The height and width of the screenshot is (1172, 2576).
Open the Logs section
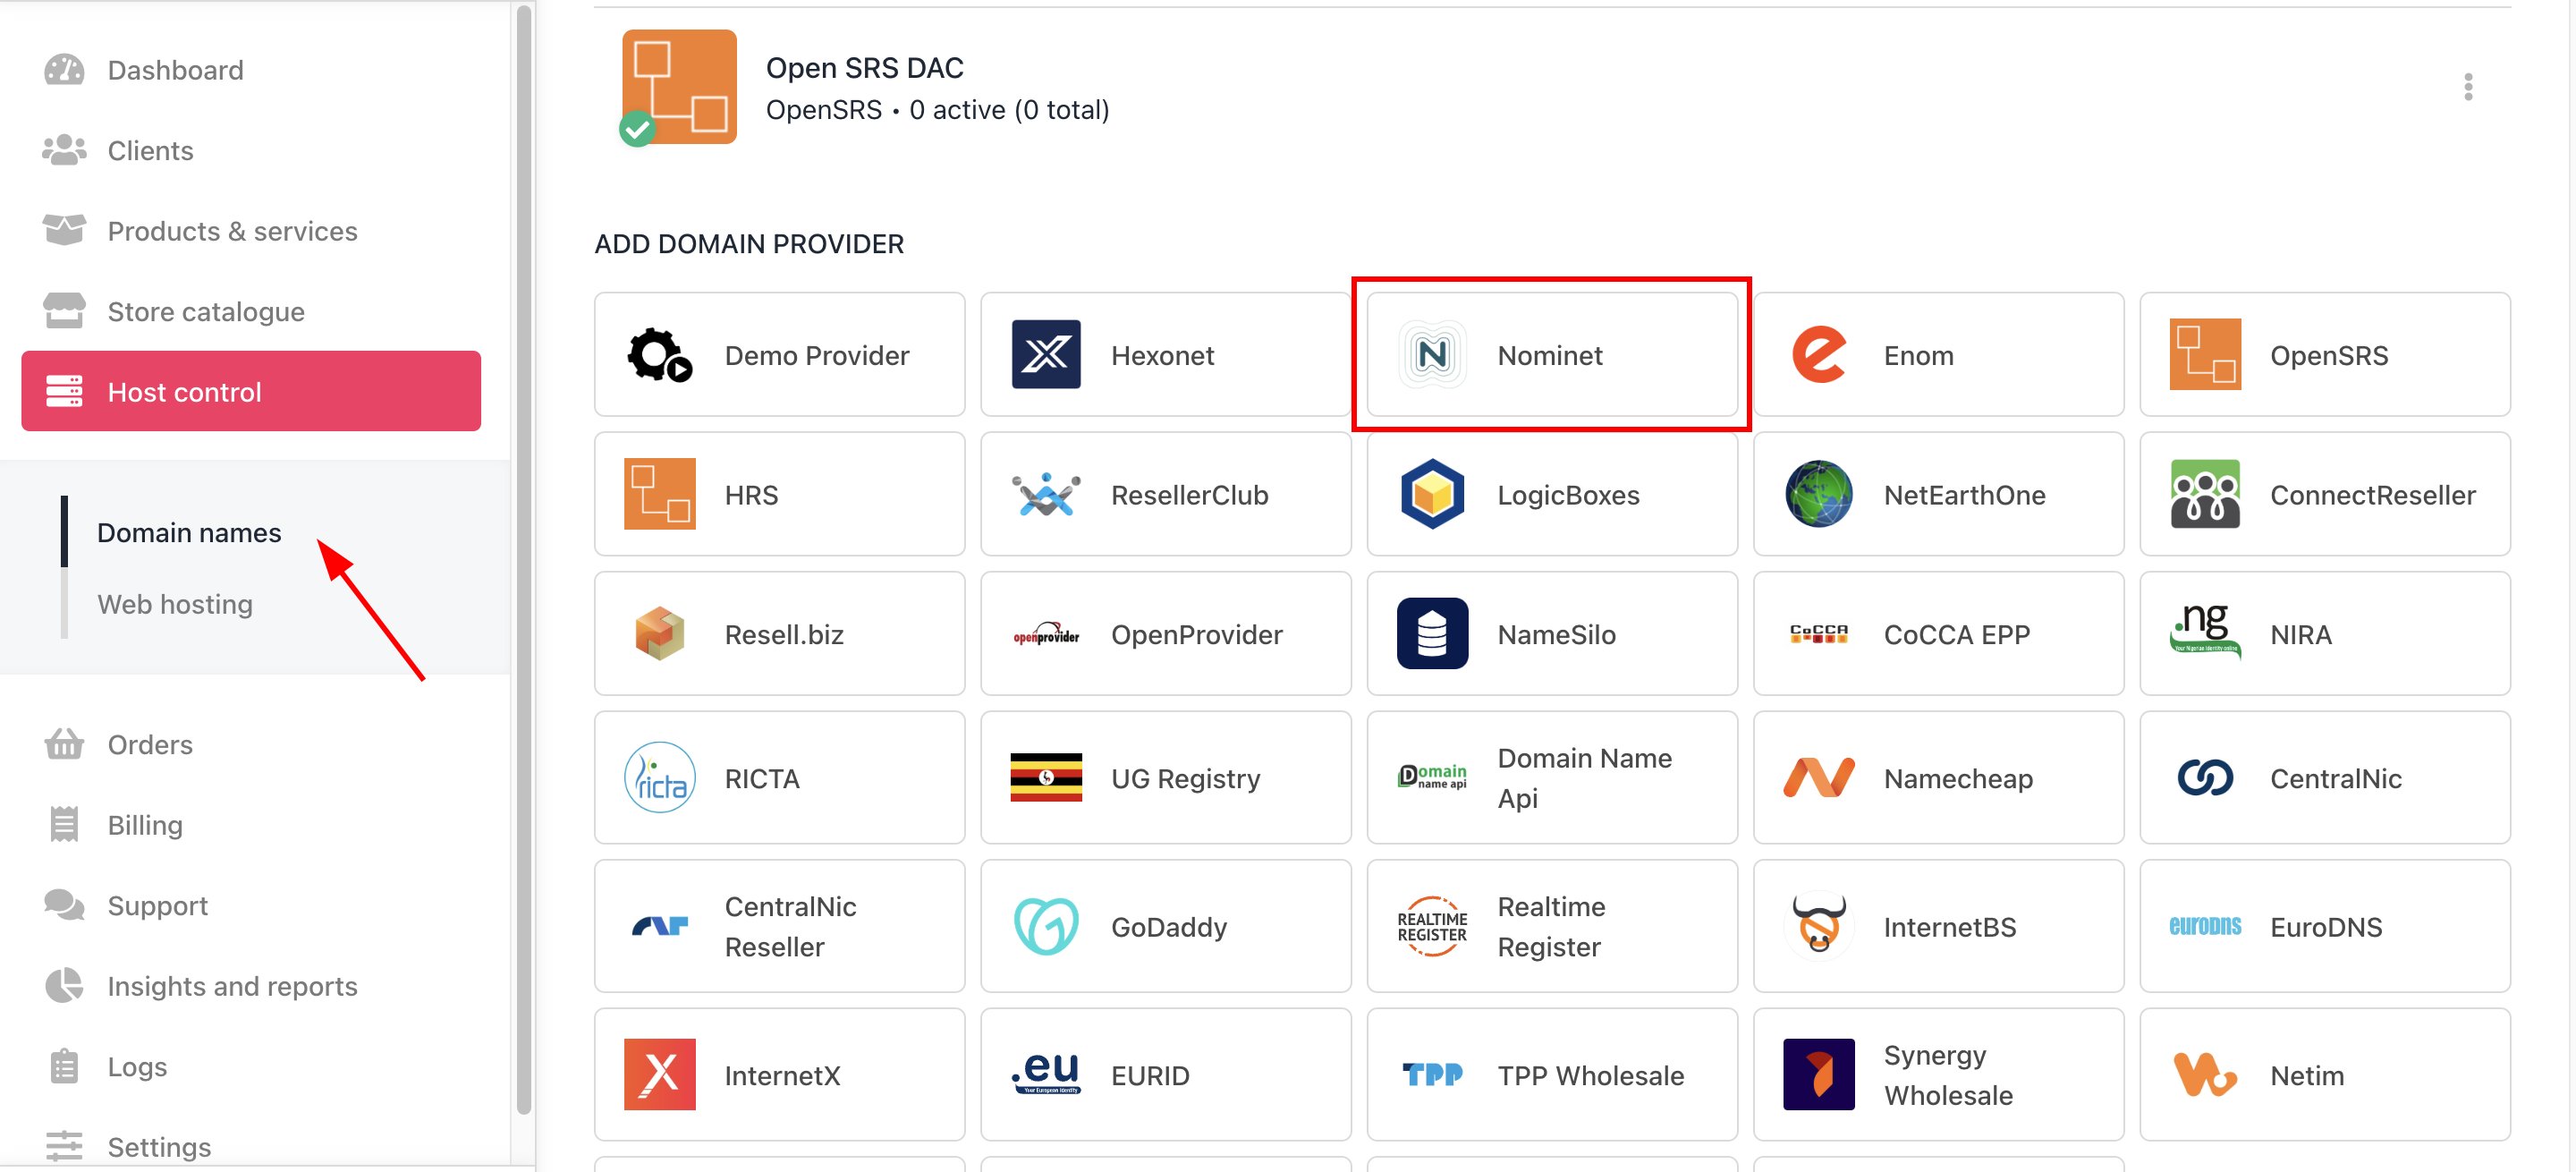(x=251, y=1066)
